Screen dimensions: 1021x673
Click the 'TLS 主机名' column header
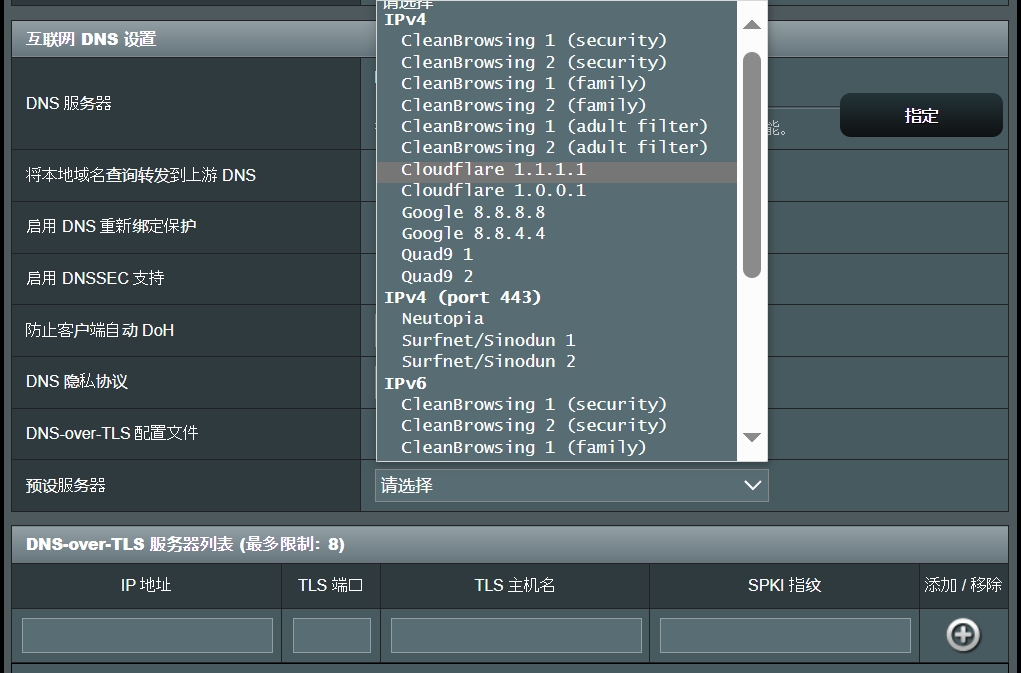pos(514,585)
